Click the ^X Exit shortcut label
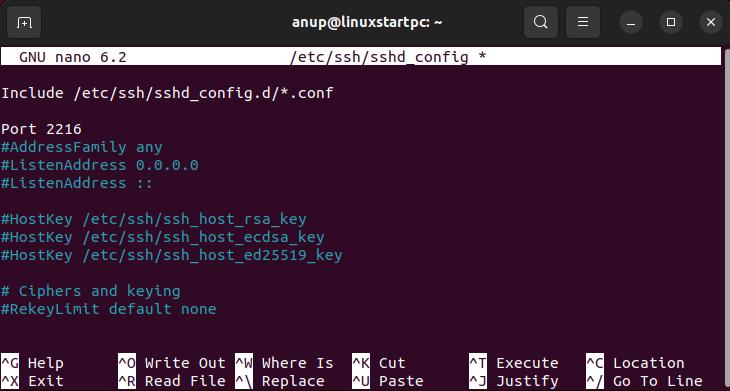Screen dimensions: 730x391 coord(33,381)
